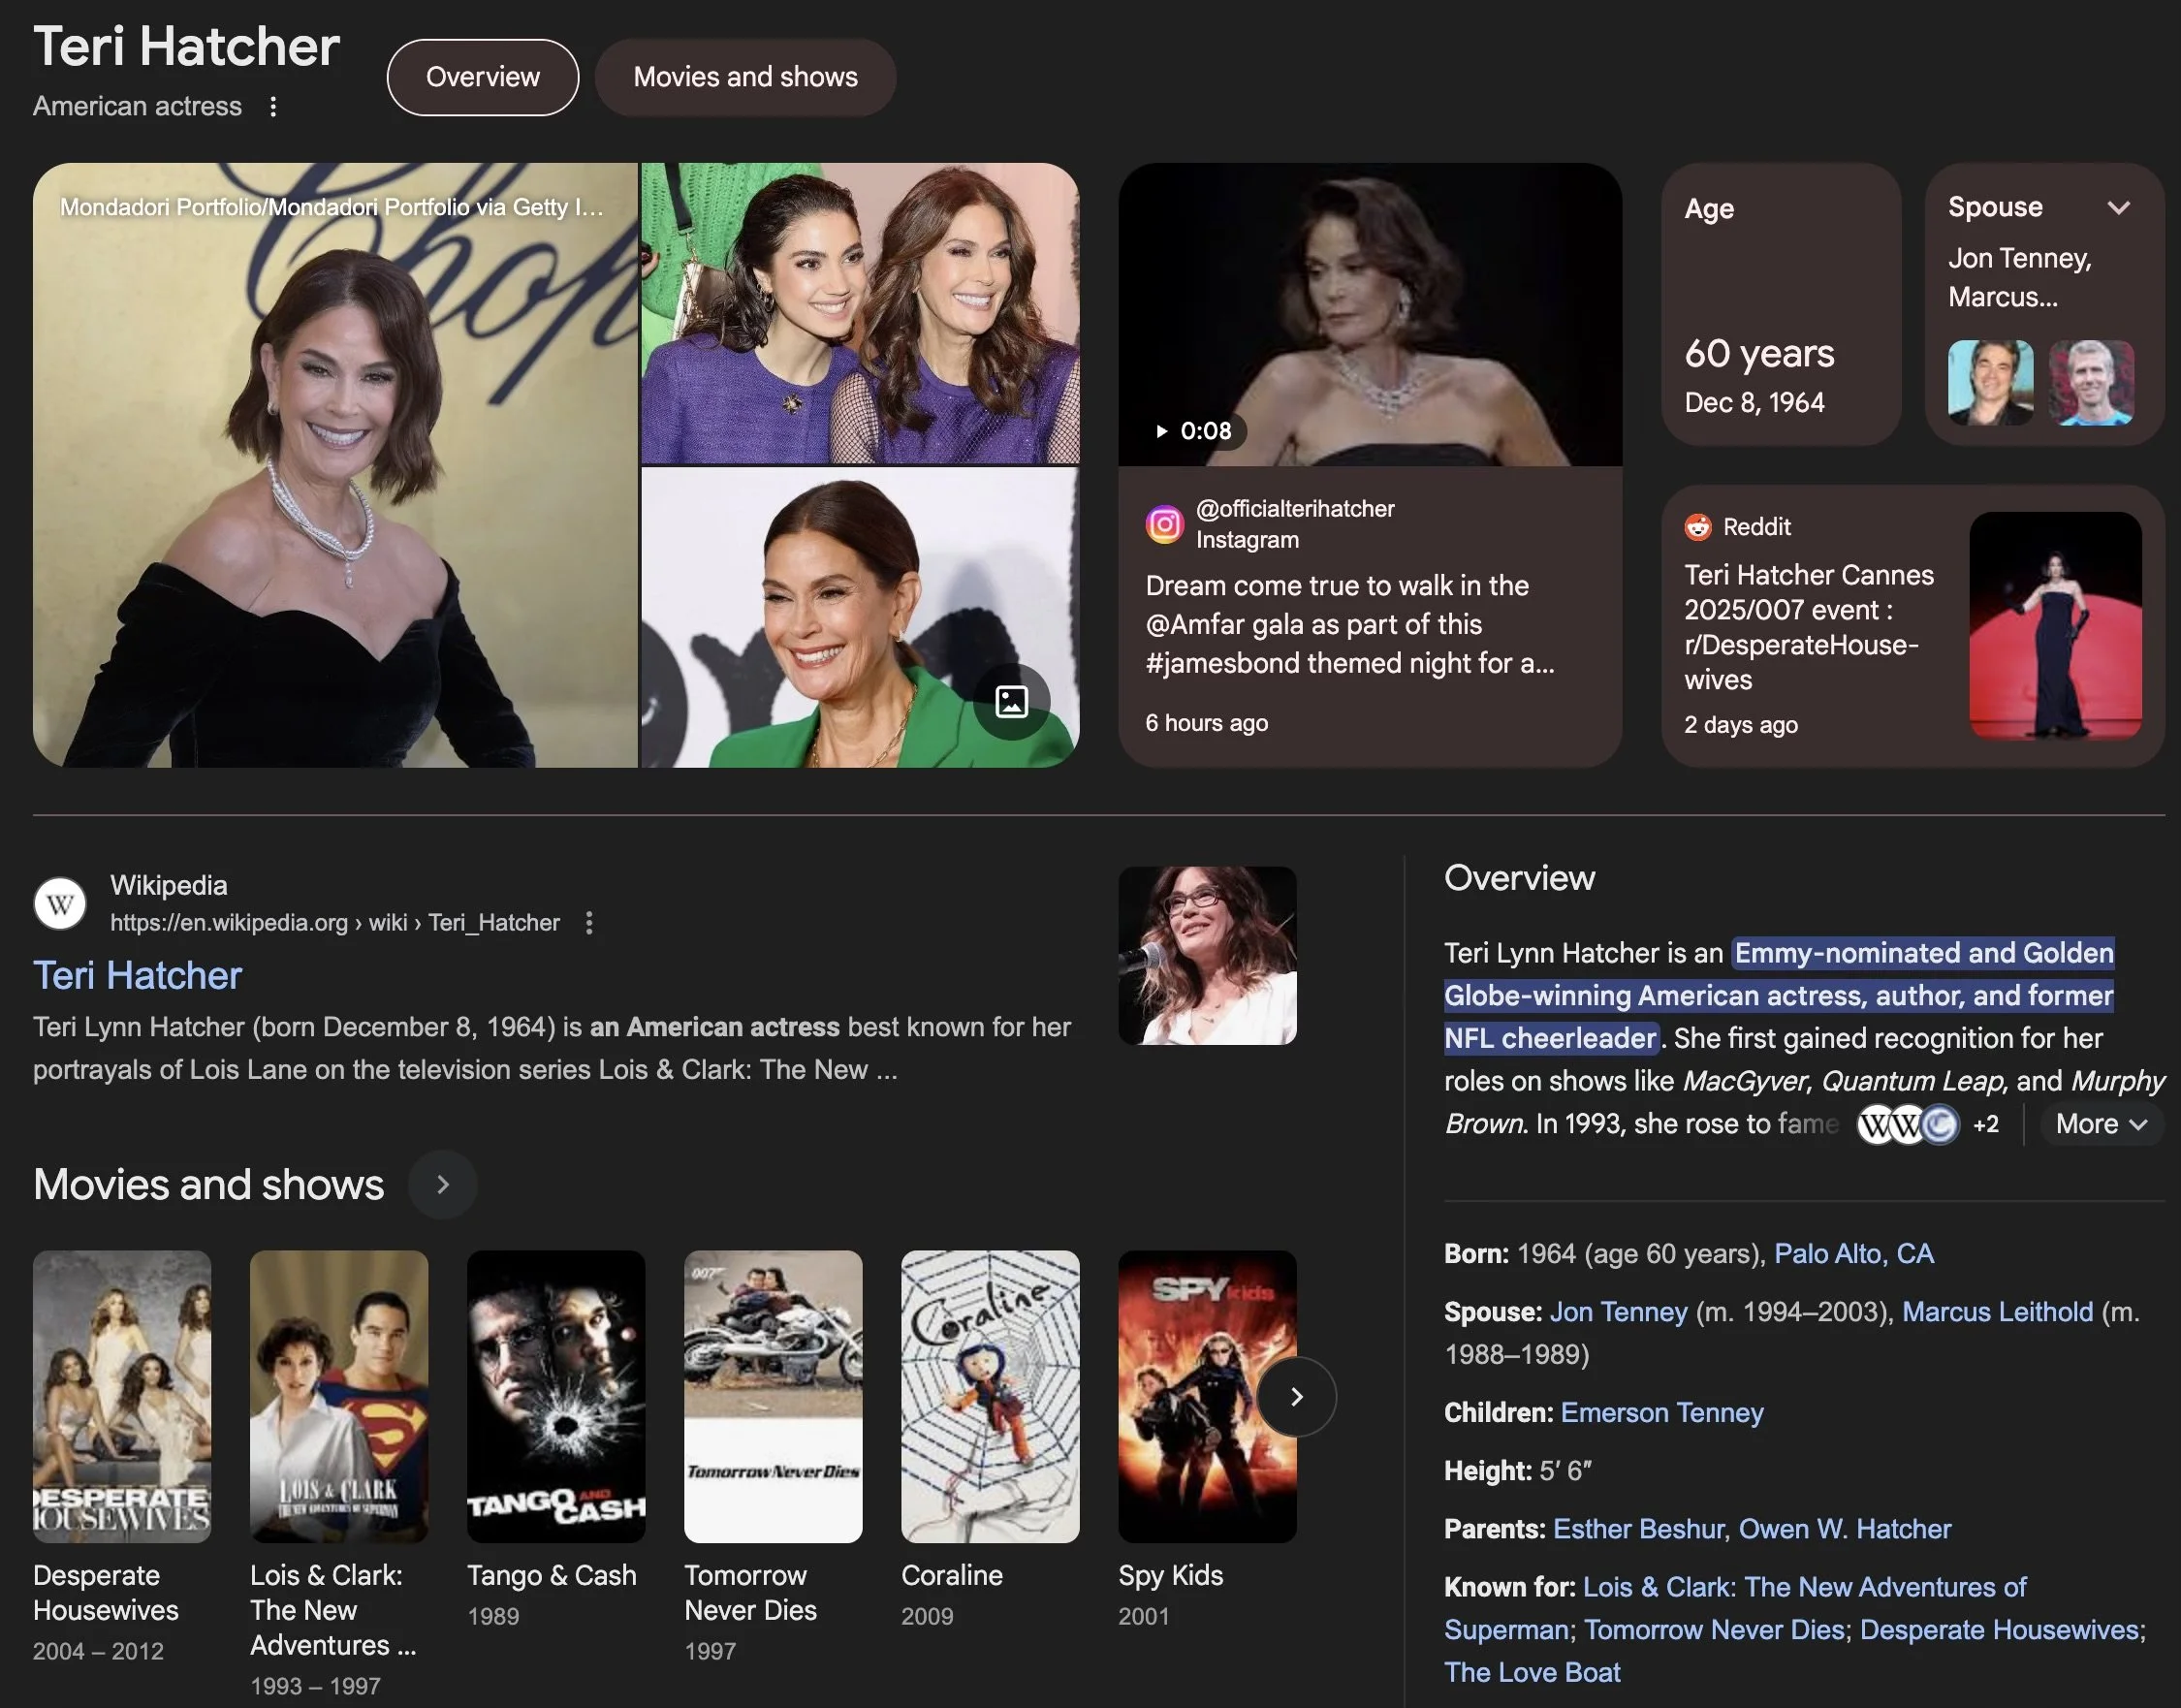
Task: Click the Palo Alto, CA link
Action: pyautogui.click(x=1853, y=1253)
